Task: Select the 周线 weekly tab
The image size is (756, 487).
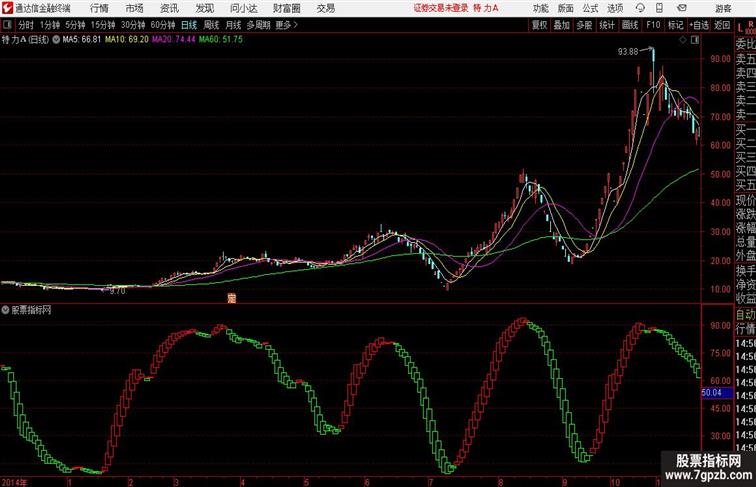Action: pos(211,25)
